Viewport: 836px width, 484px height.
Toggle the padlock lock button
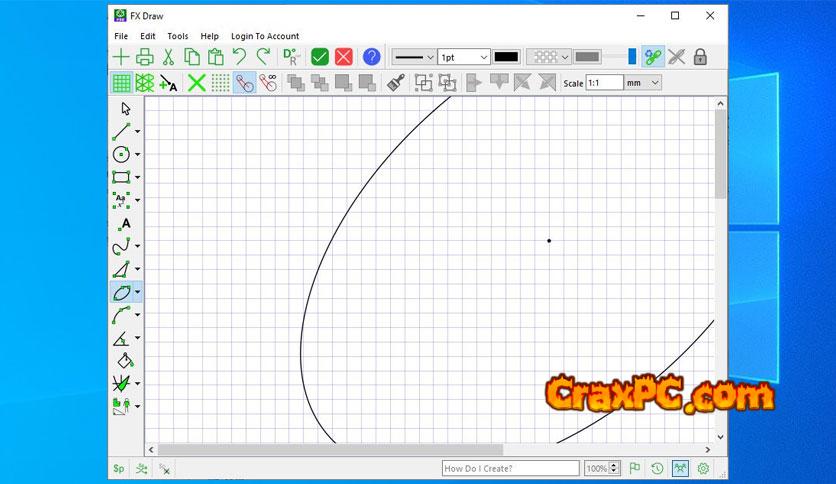pos(701,57)
